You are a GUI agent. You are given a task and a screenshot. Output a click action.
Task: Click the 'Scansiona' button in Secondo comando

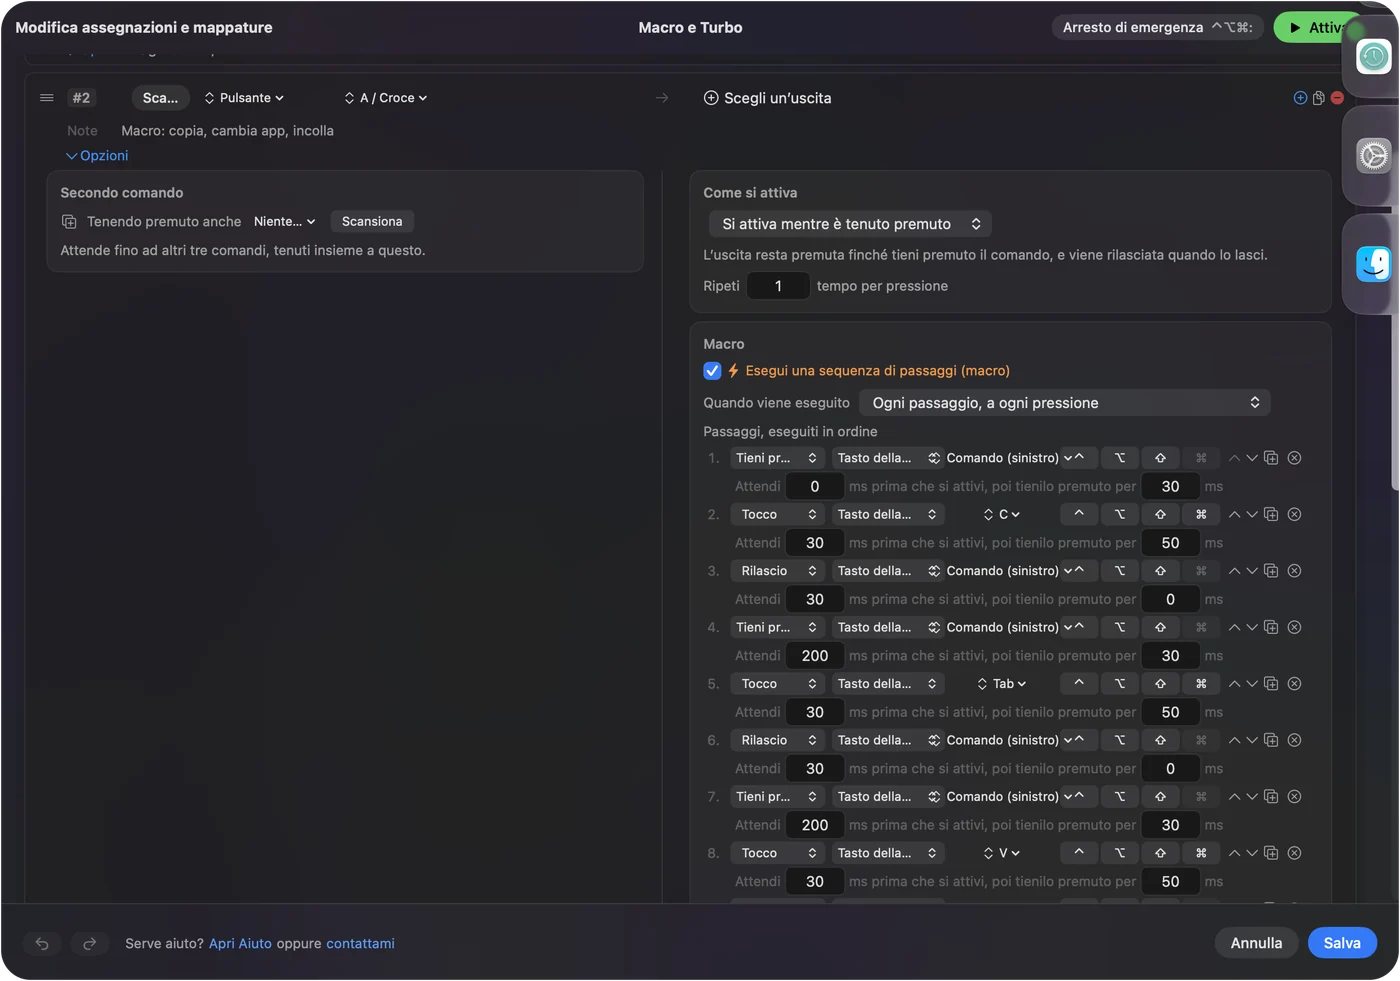point(372,222)
